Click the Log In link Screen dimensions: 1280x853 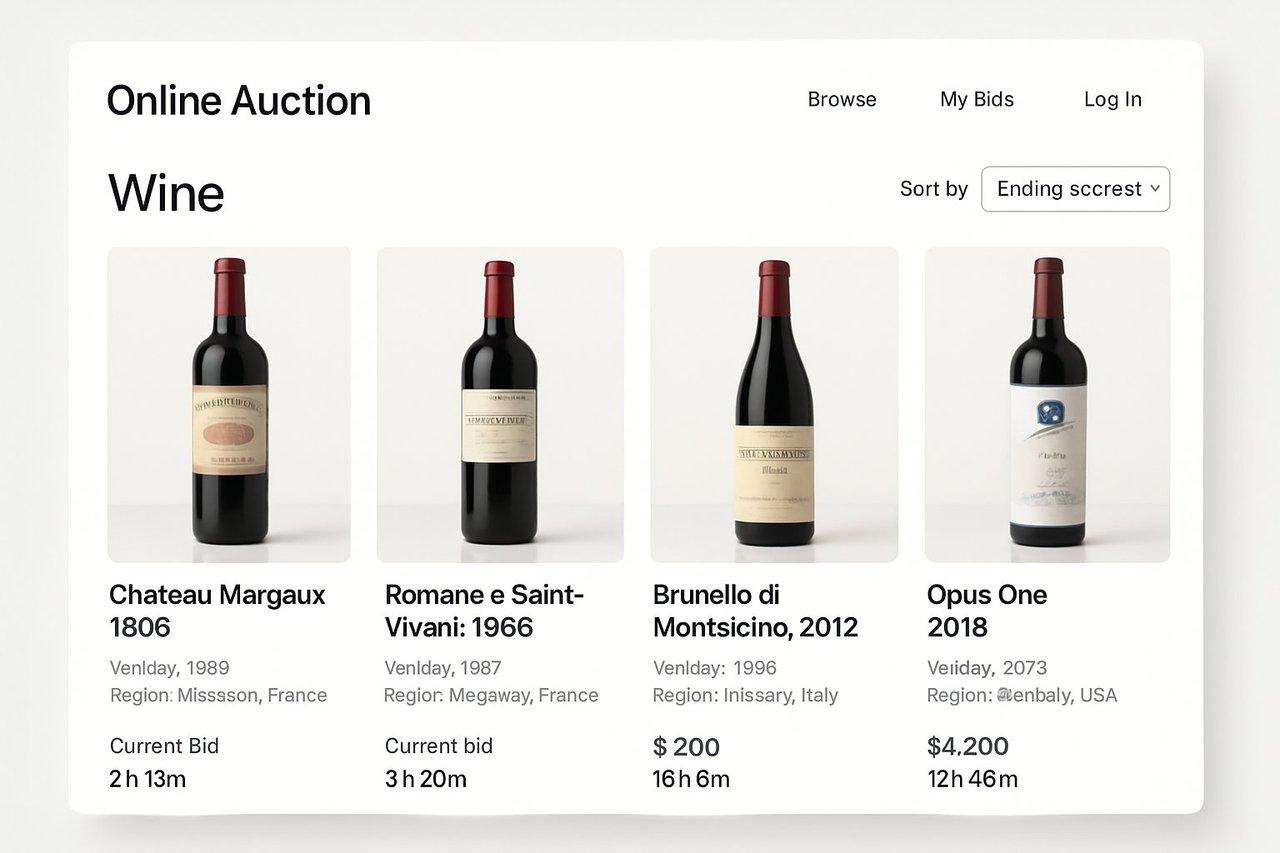[1112, 99]
